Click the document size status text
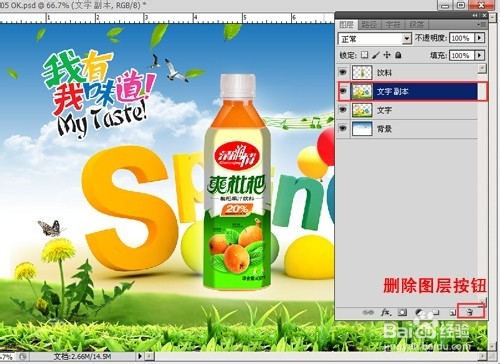The width and height of the screenshot is (500, 364). pos(83,356)
